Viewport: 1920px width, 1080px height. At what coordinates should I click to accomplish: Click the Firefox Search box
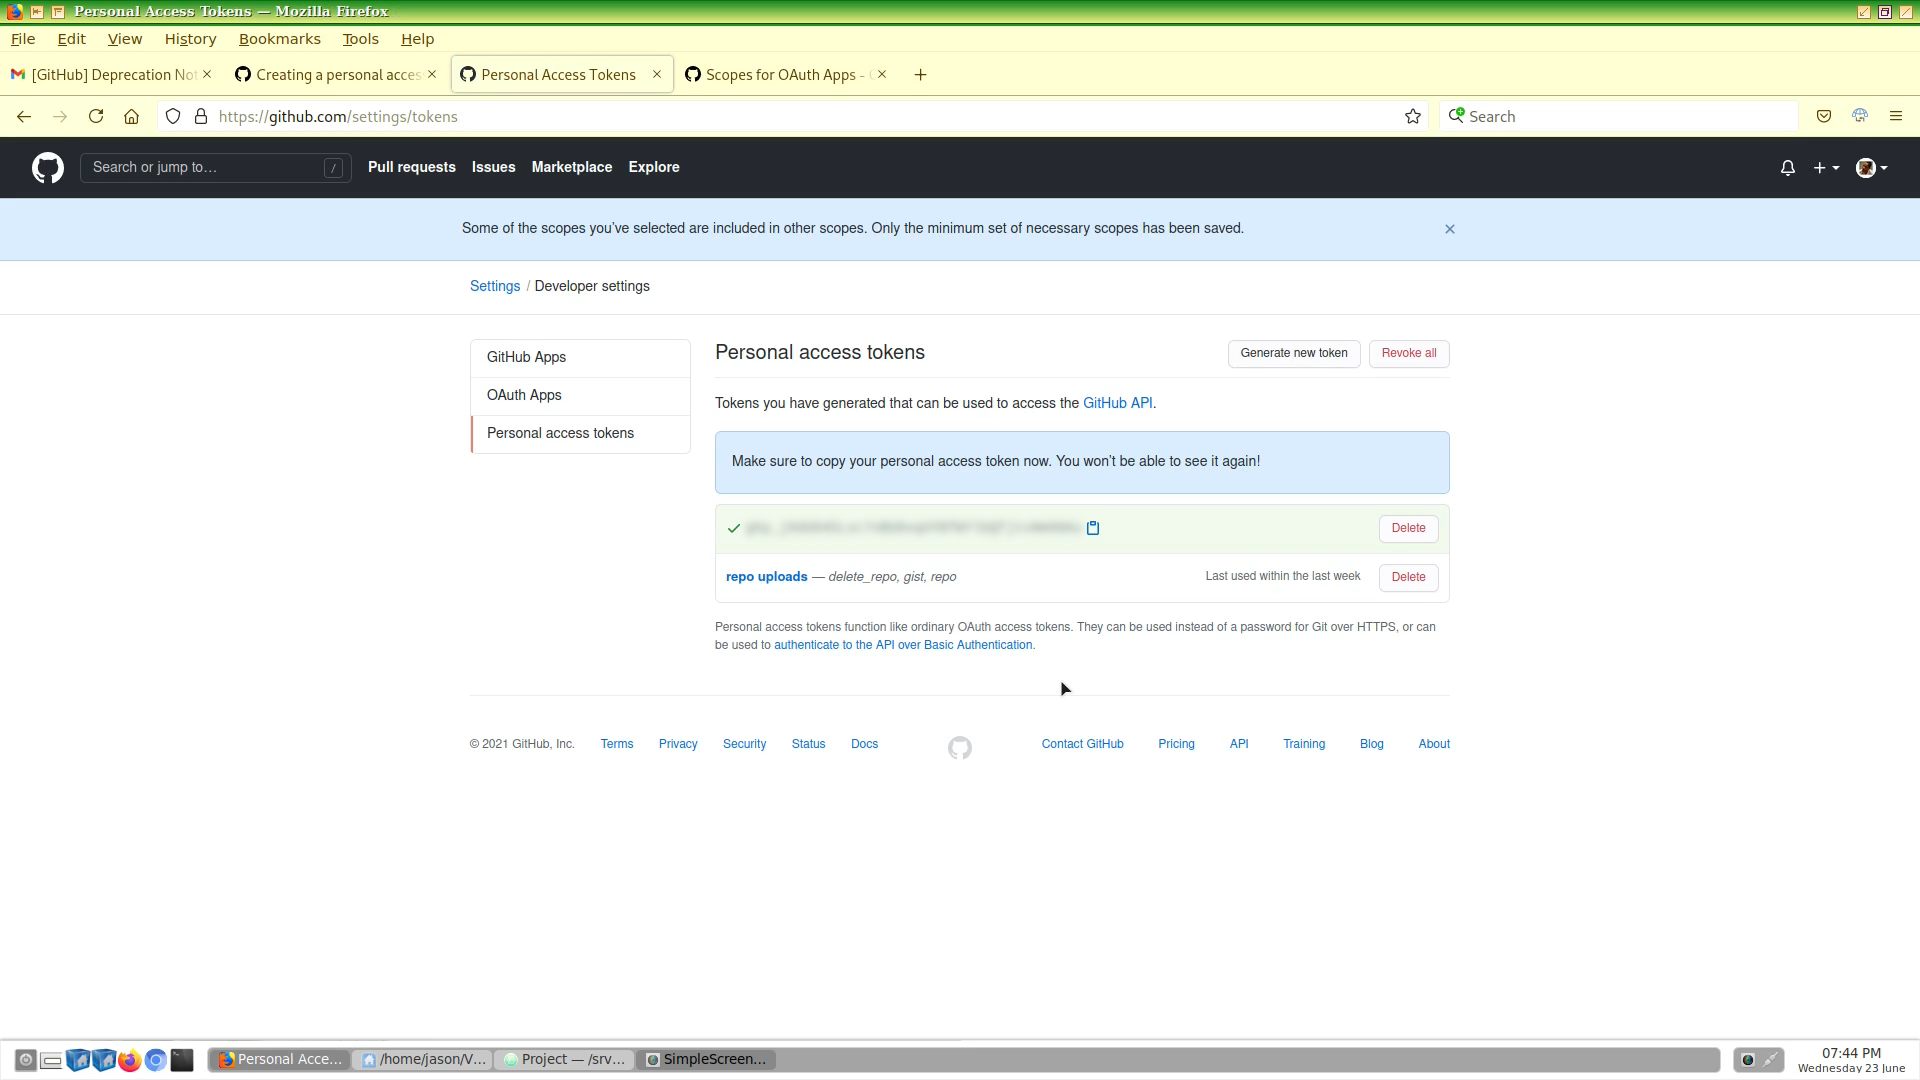1620,117
